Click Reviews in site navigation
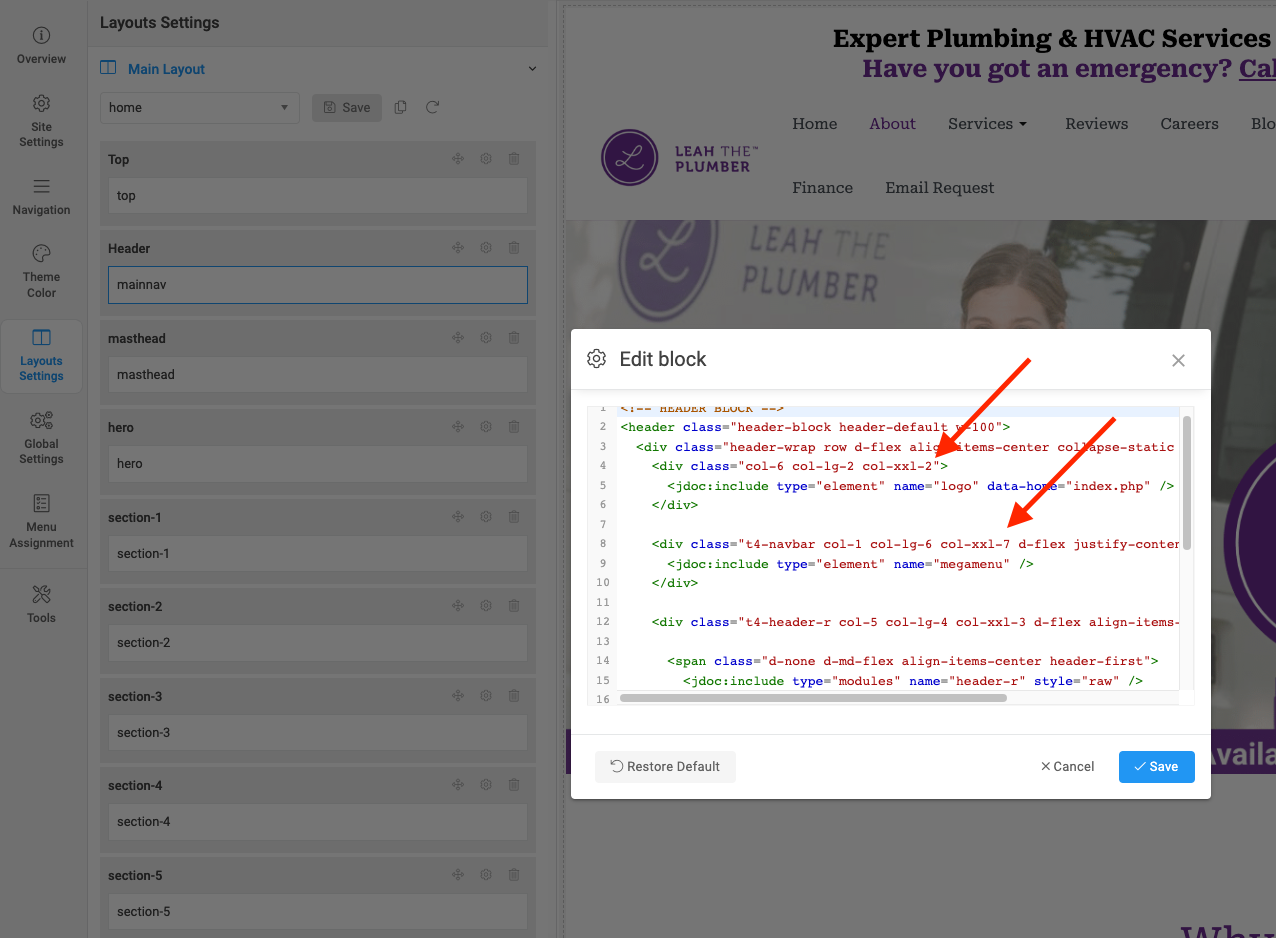The width and height of the screenshot is (1276, 938). (1097, 124)
